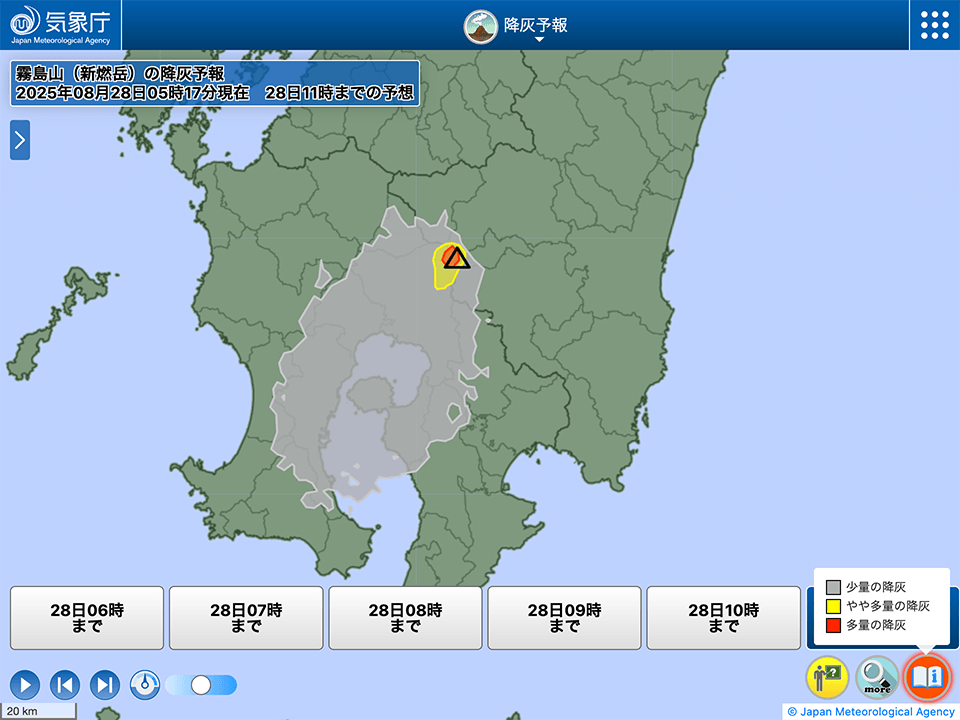This screenshot has width=960, height=720.
Task: Skip to the first forecast frame
Action: click(65, 685)
